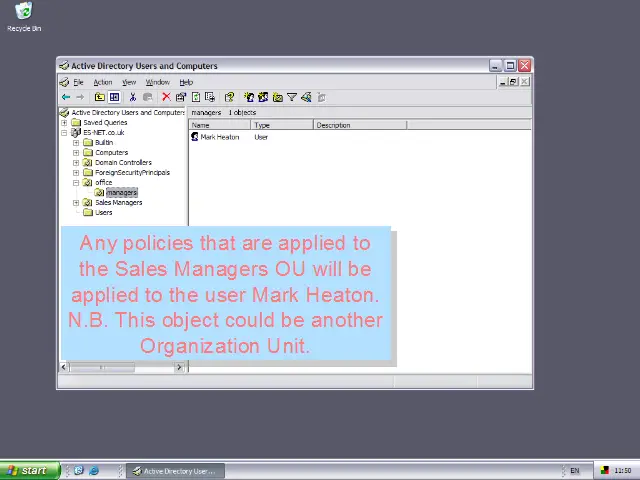Minimize the inner MMC child window

coord(503,82)
